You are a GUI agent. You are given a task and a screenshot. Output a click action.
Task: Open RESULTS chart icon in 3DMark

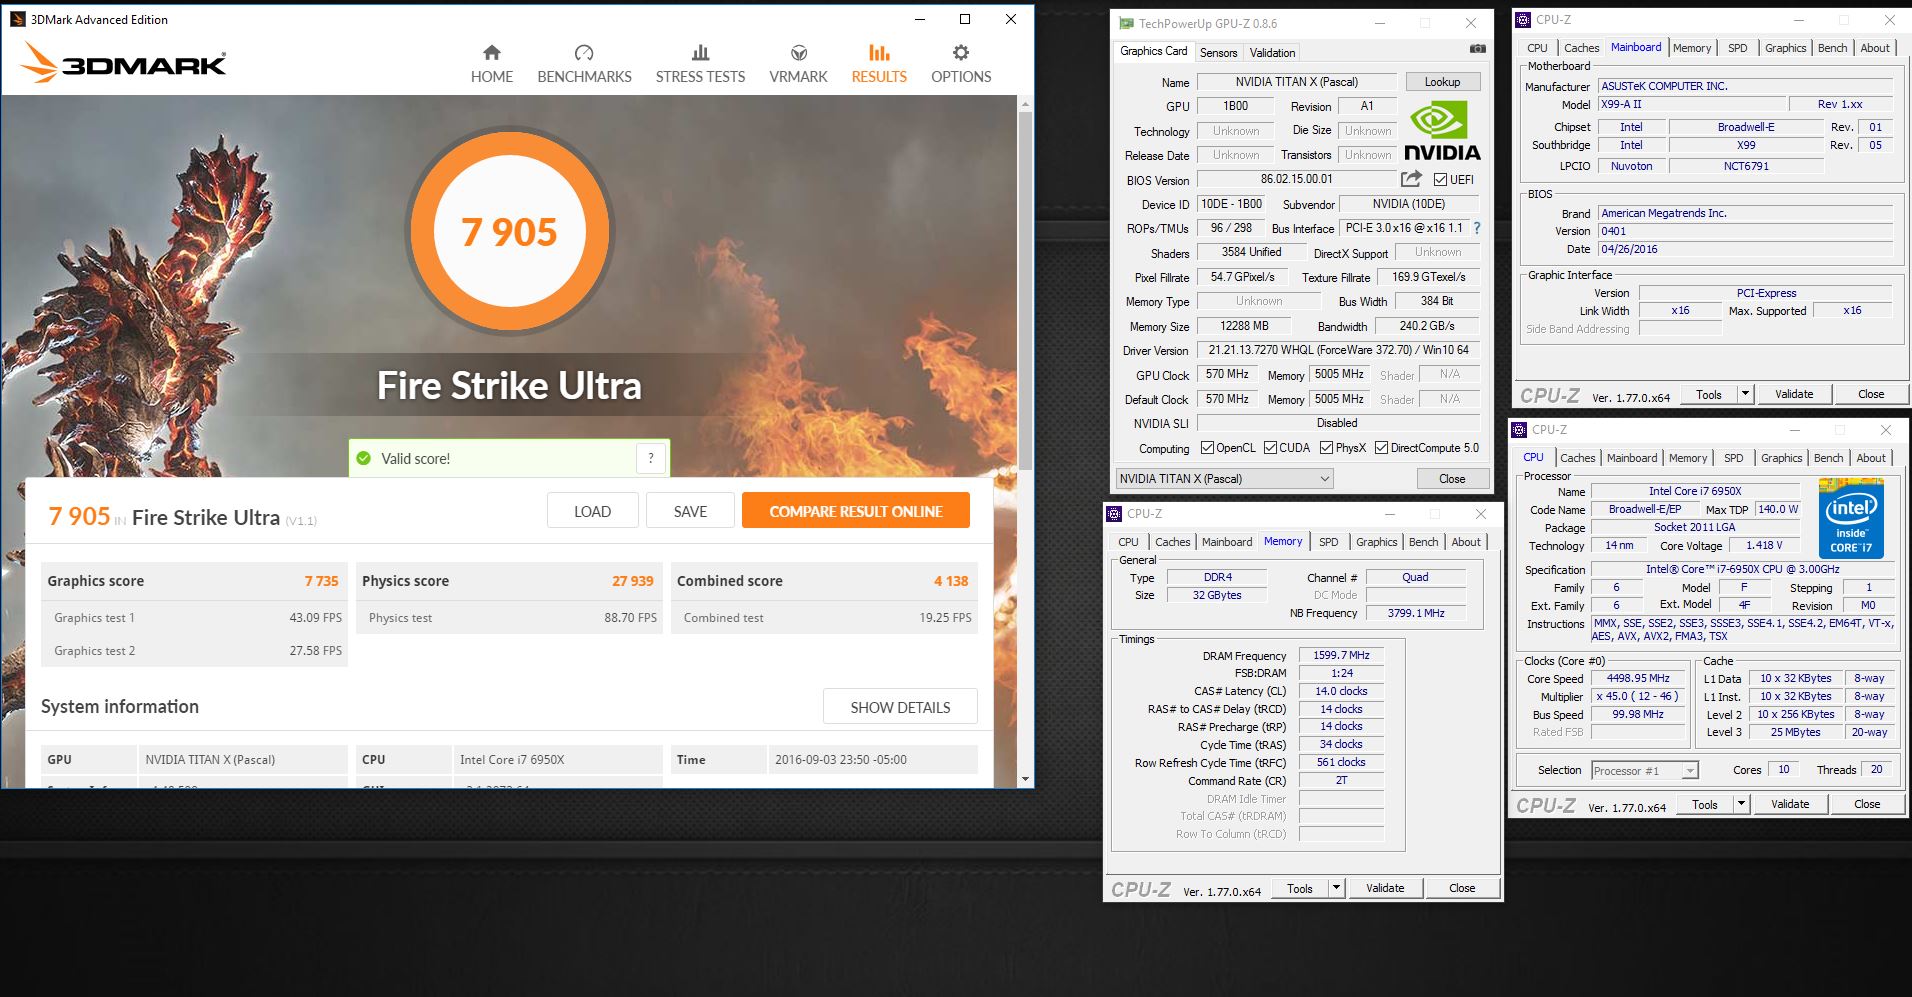tap(879, 53)
